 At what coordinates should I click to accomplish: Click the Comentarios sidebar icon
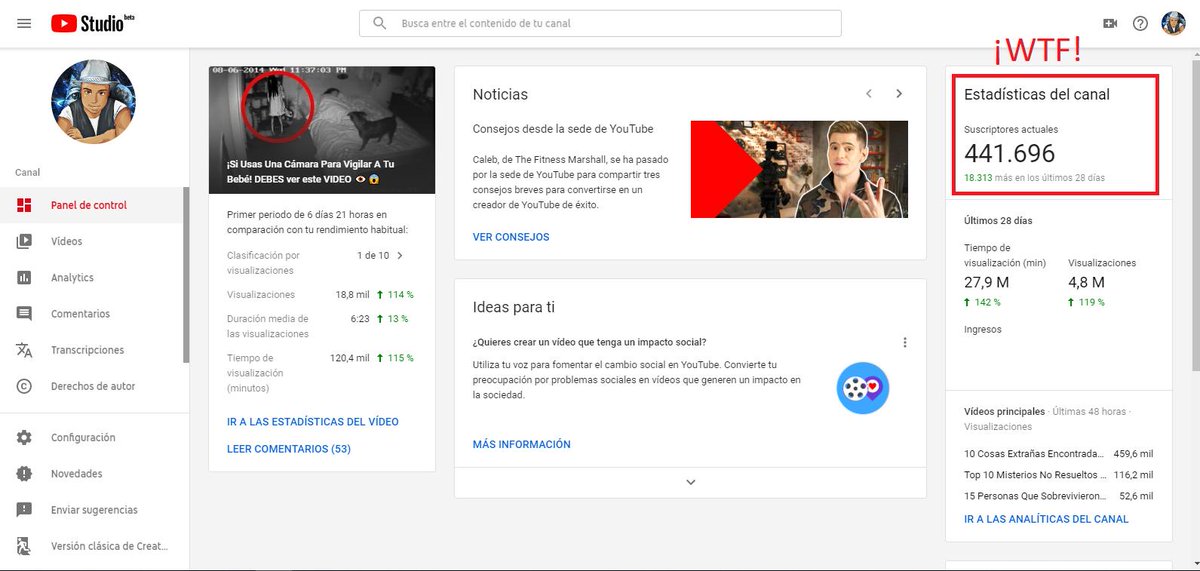[24, 314]
